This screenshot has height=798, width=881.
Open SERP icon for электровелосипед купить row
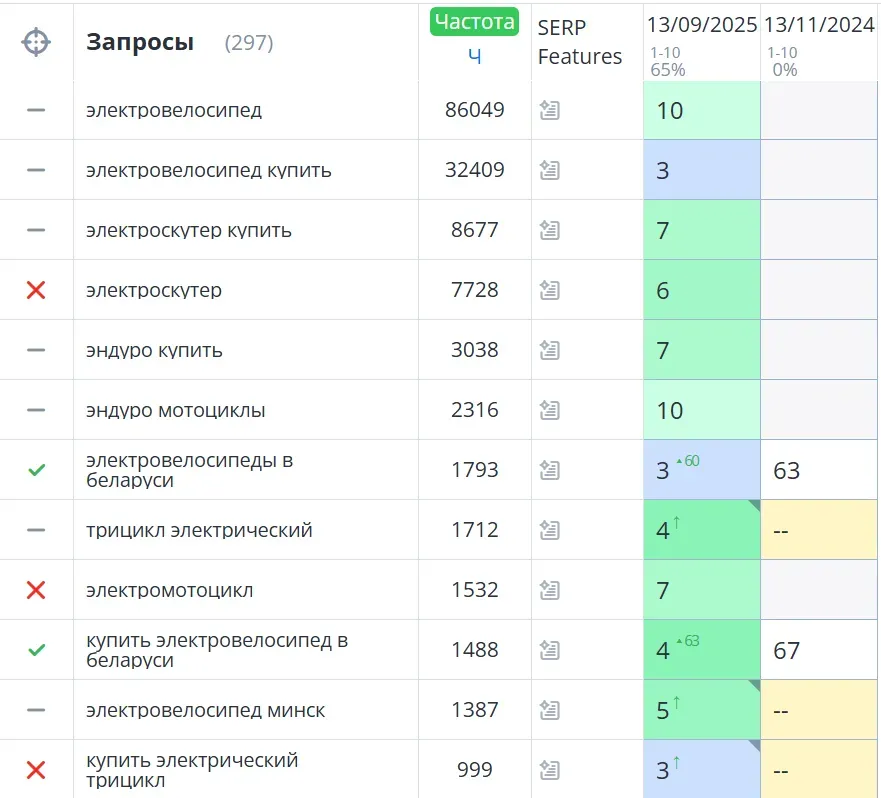(550, 170)
